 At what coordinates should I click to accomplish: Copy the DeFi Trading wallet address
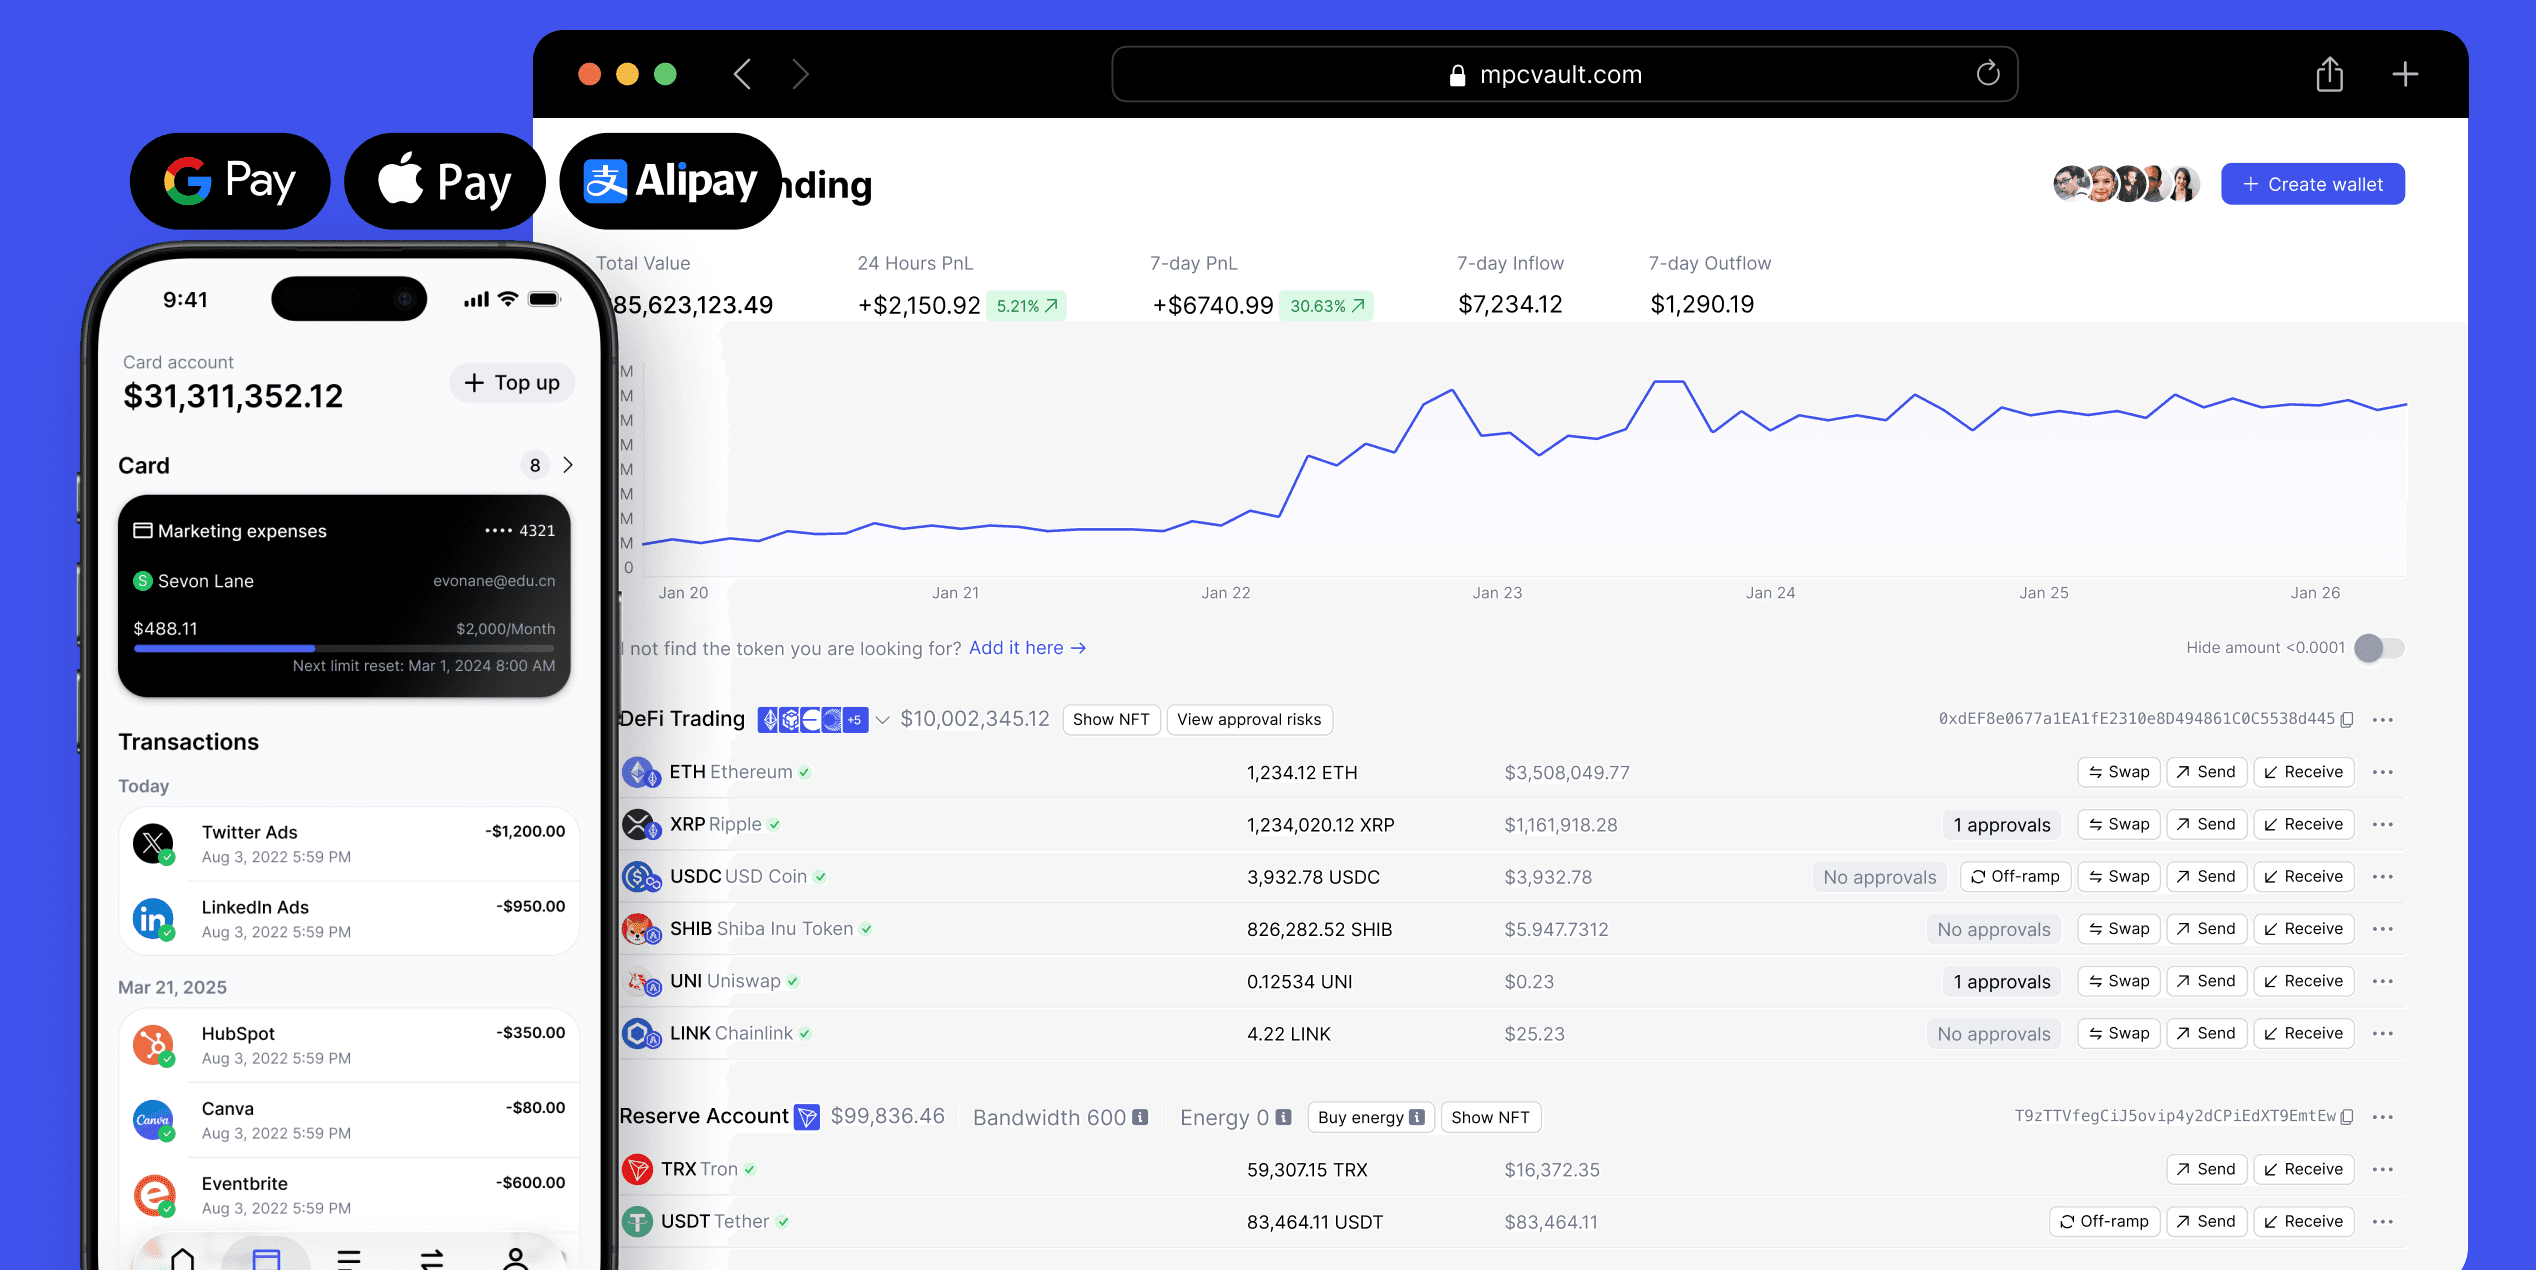(2347, 719)
